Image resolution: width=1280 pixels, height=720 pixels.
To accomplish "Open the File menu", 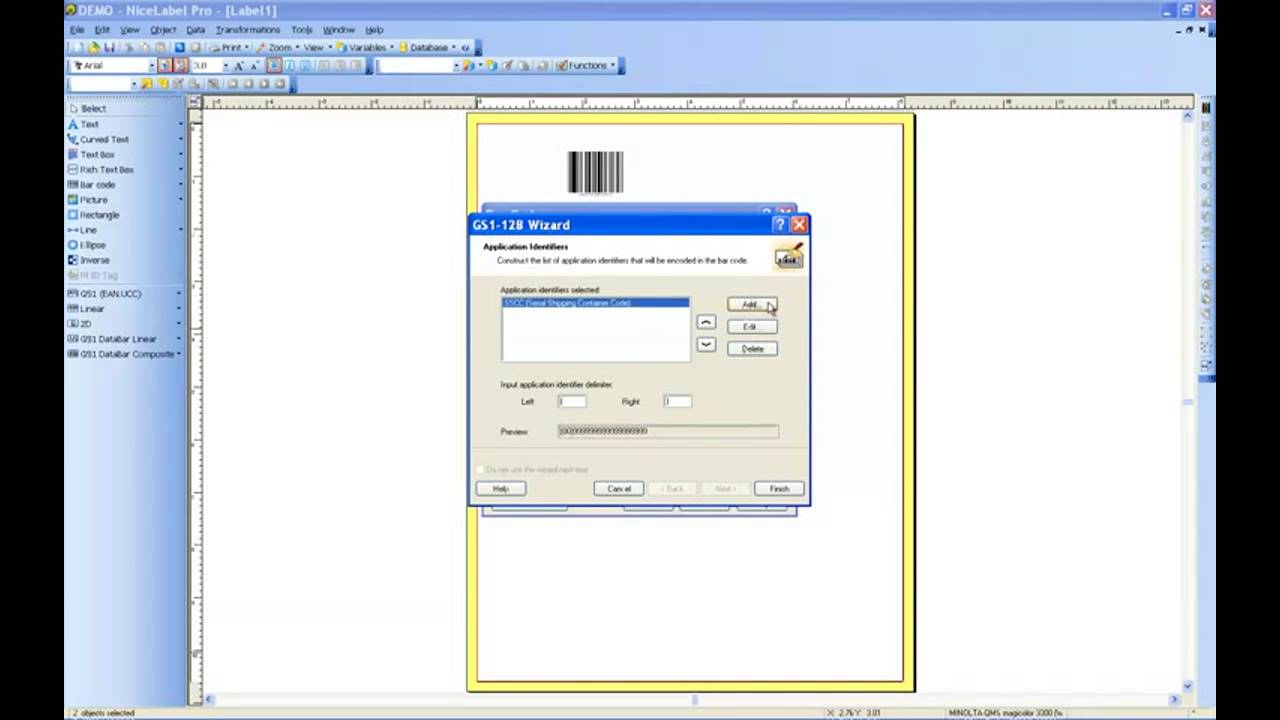I will pyautogui.click(x=77, y=30).
